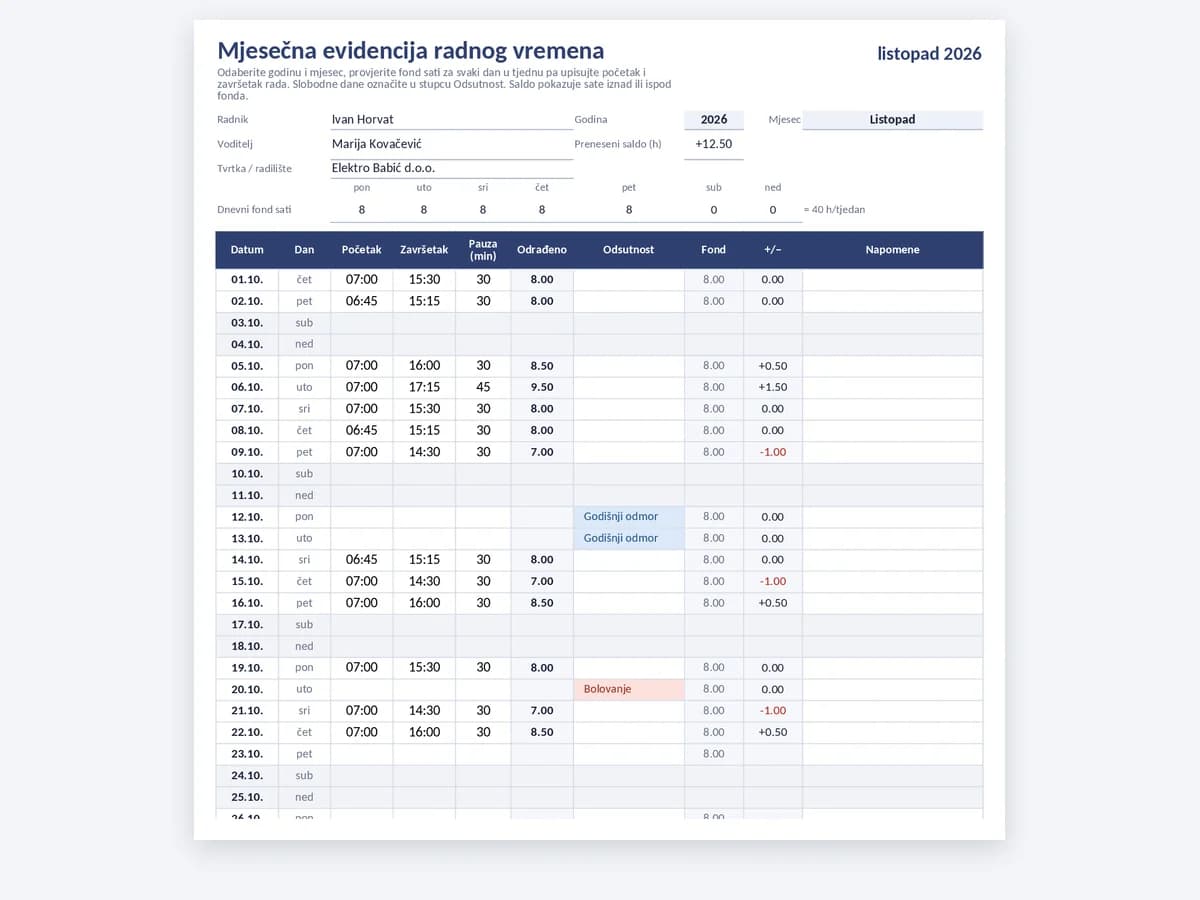This screenshot has height=900, width=1200.
Task: Click end time 15:15 for 02.10.
Action: pos(424,301)
